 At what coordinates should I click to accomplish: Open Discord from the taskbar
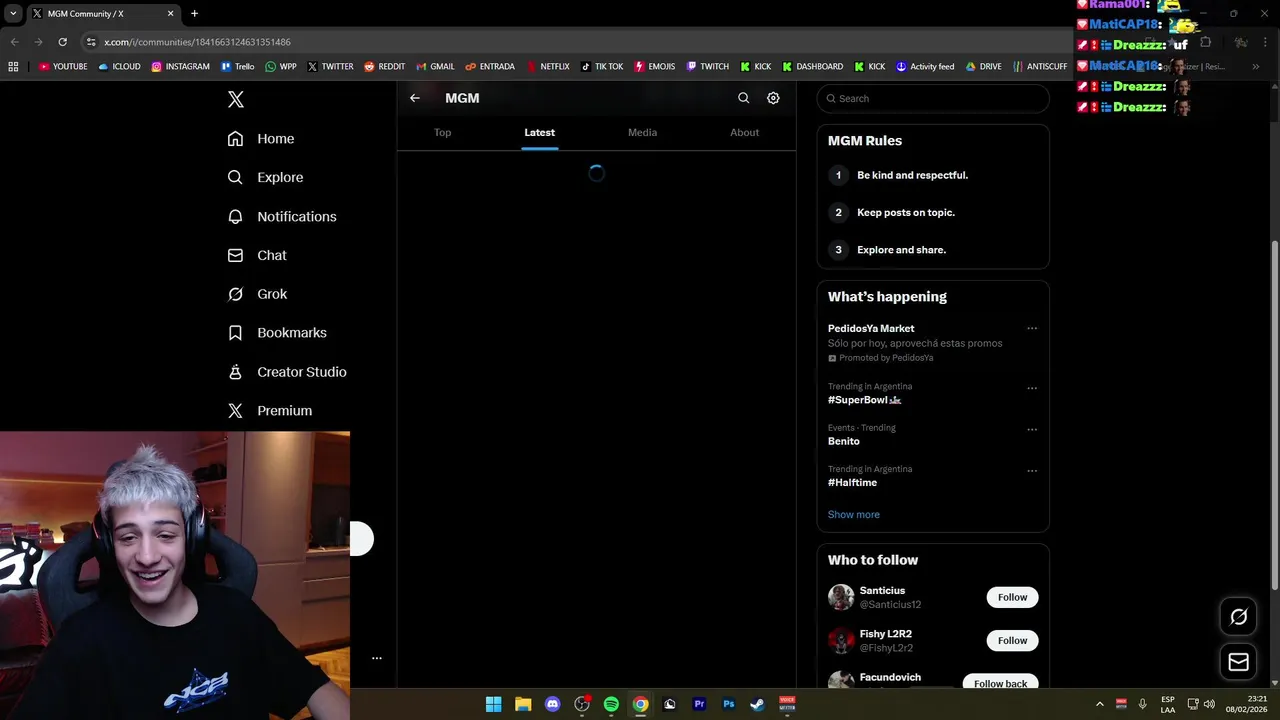tap(552, 704)
